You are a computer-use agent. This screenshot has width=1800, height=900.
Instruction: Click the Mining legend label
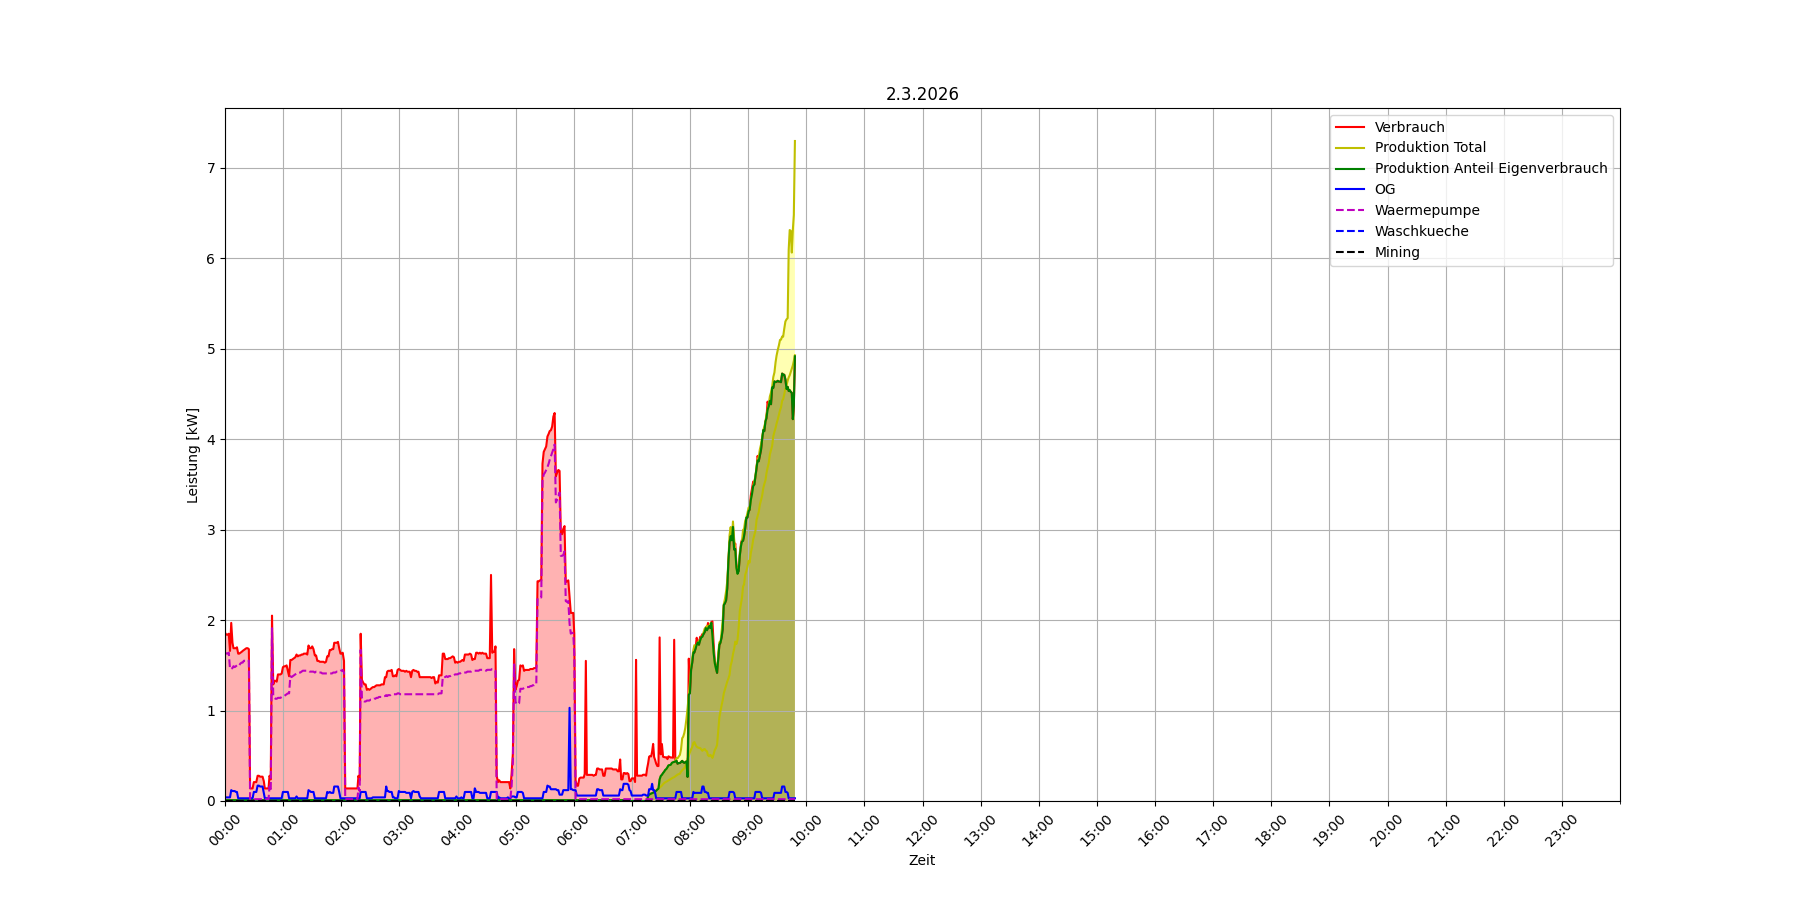[1396, 253]
